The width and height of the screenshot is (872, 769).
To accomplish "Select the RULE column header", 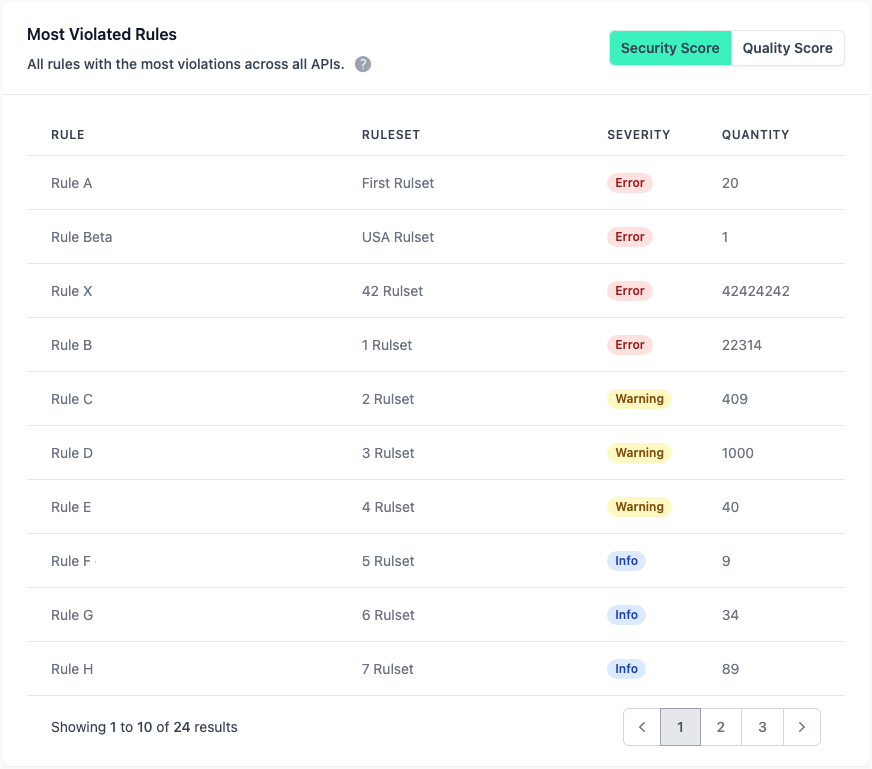I will coord(68,134).
